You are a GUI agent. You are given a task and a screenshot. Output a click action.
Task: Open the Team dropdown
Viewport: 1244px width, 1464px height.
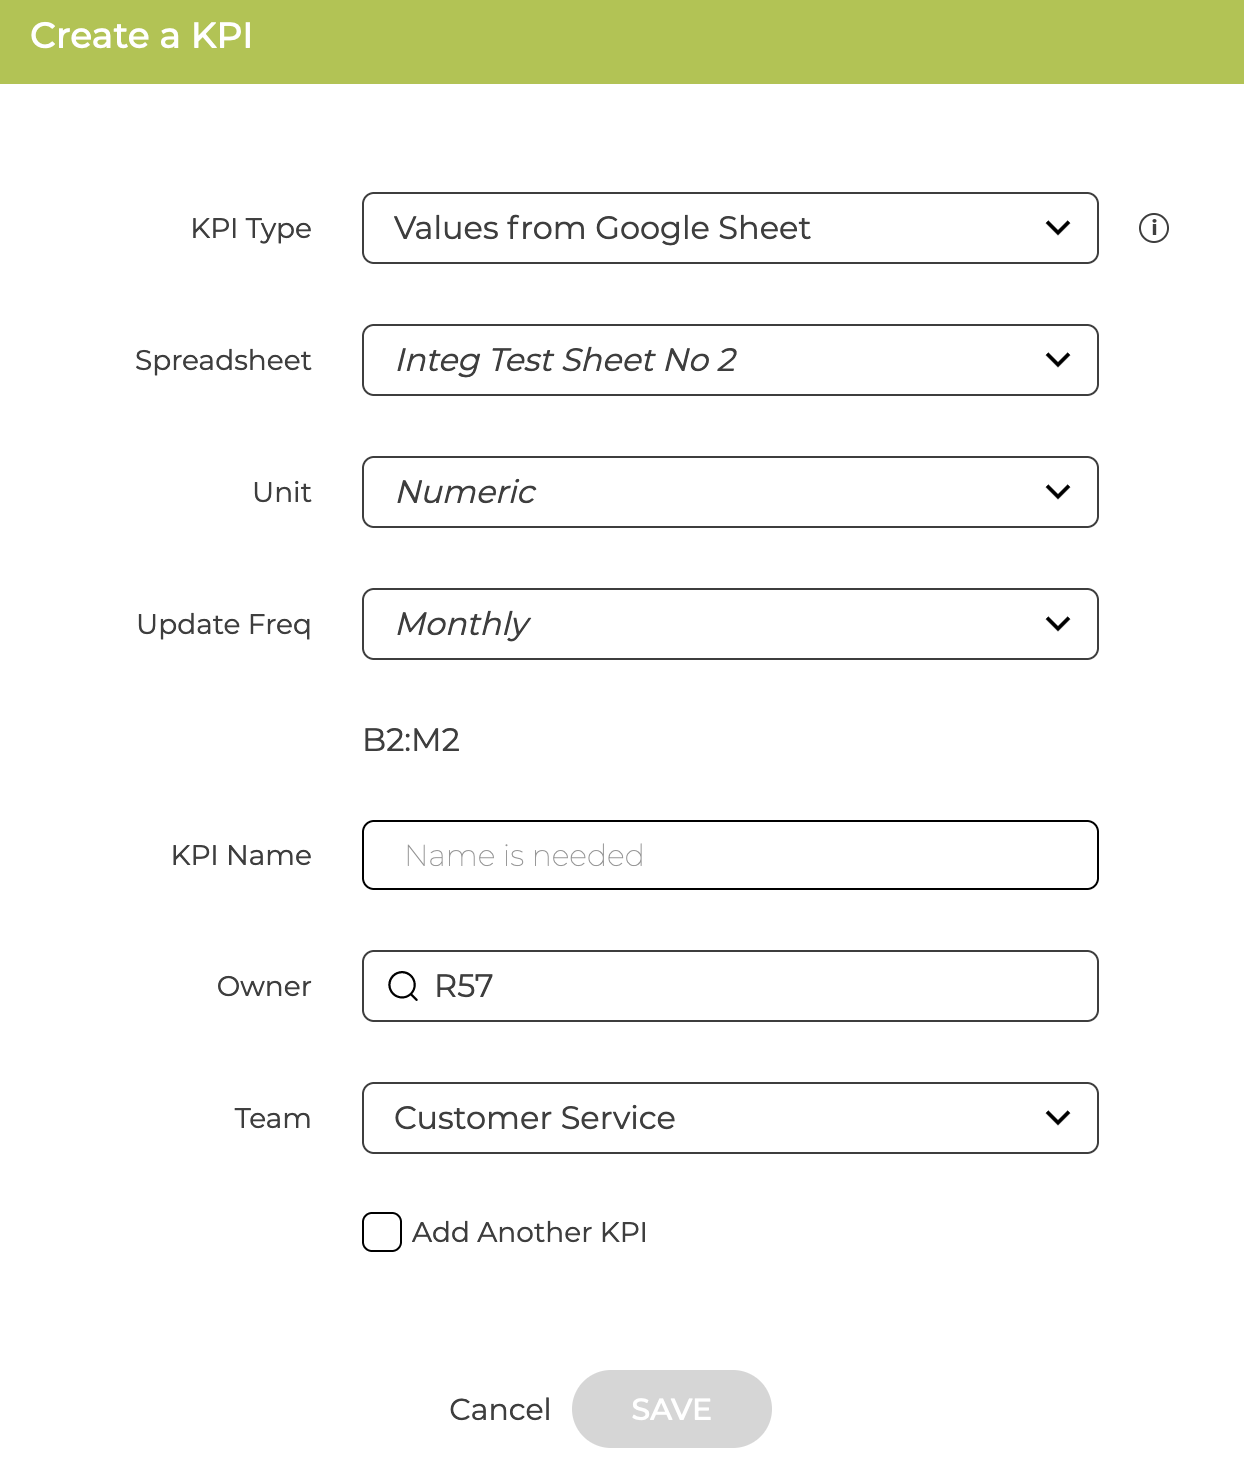(730, 1118)
